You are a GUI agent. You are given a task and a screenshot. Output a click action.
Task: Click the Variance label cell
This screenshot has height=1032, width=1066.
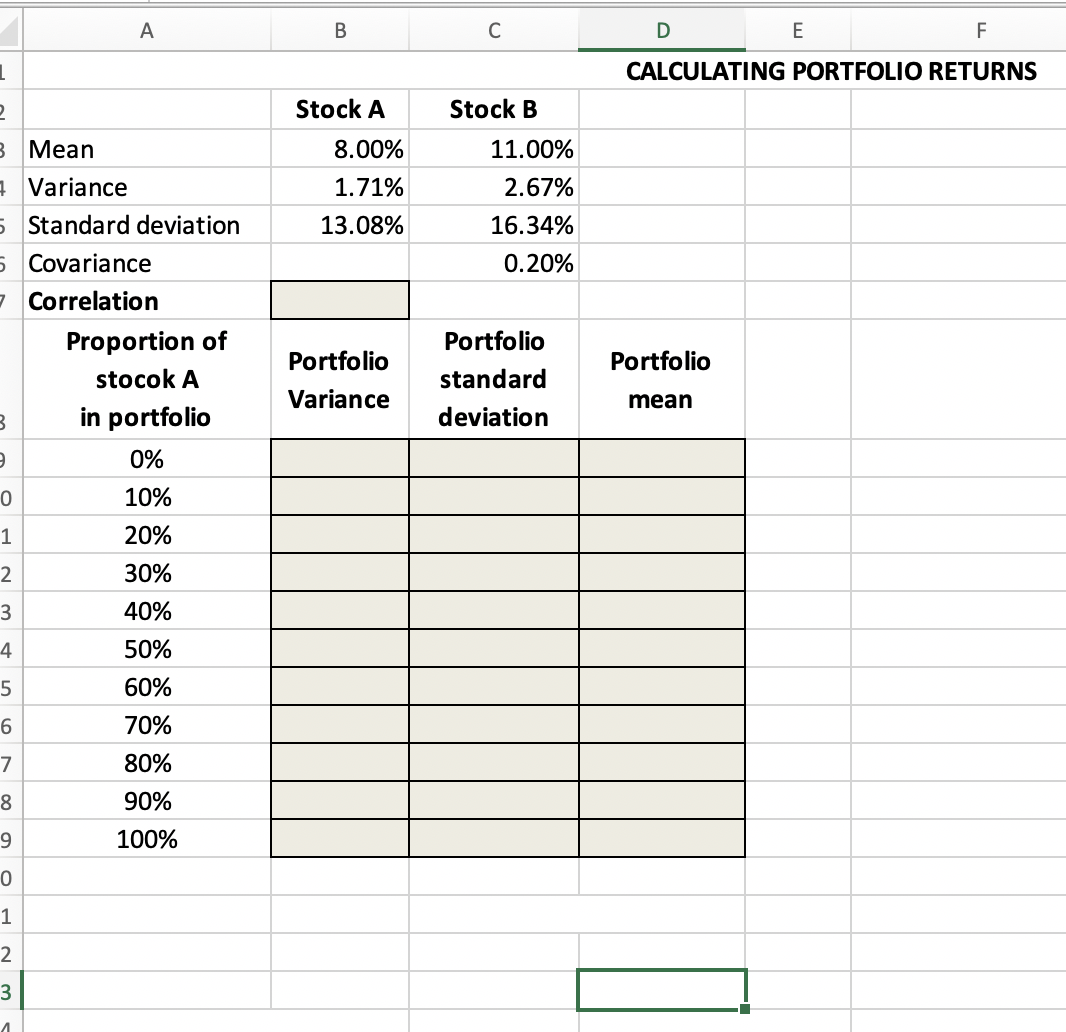(146, 186)
